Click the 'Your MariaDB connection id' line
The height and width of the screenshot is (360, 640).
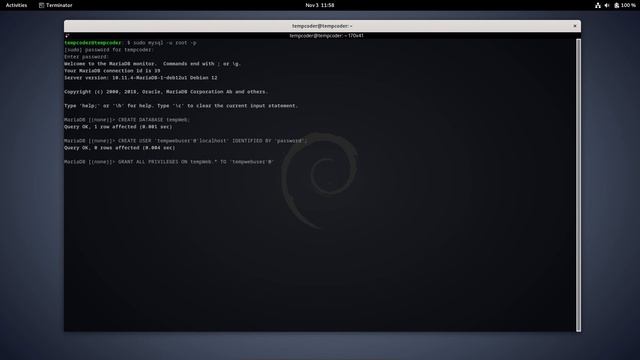112,71
